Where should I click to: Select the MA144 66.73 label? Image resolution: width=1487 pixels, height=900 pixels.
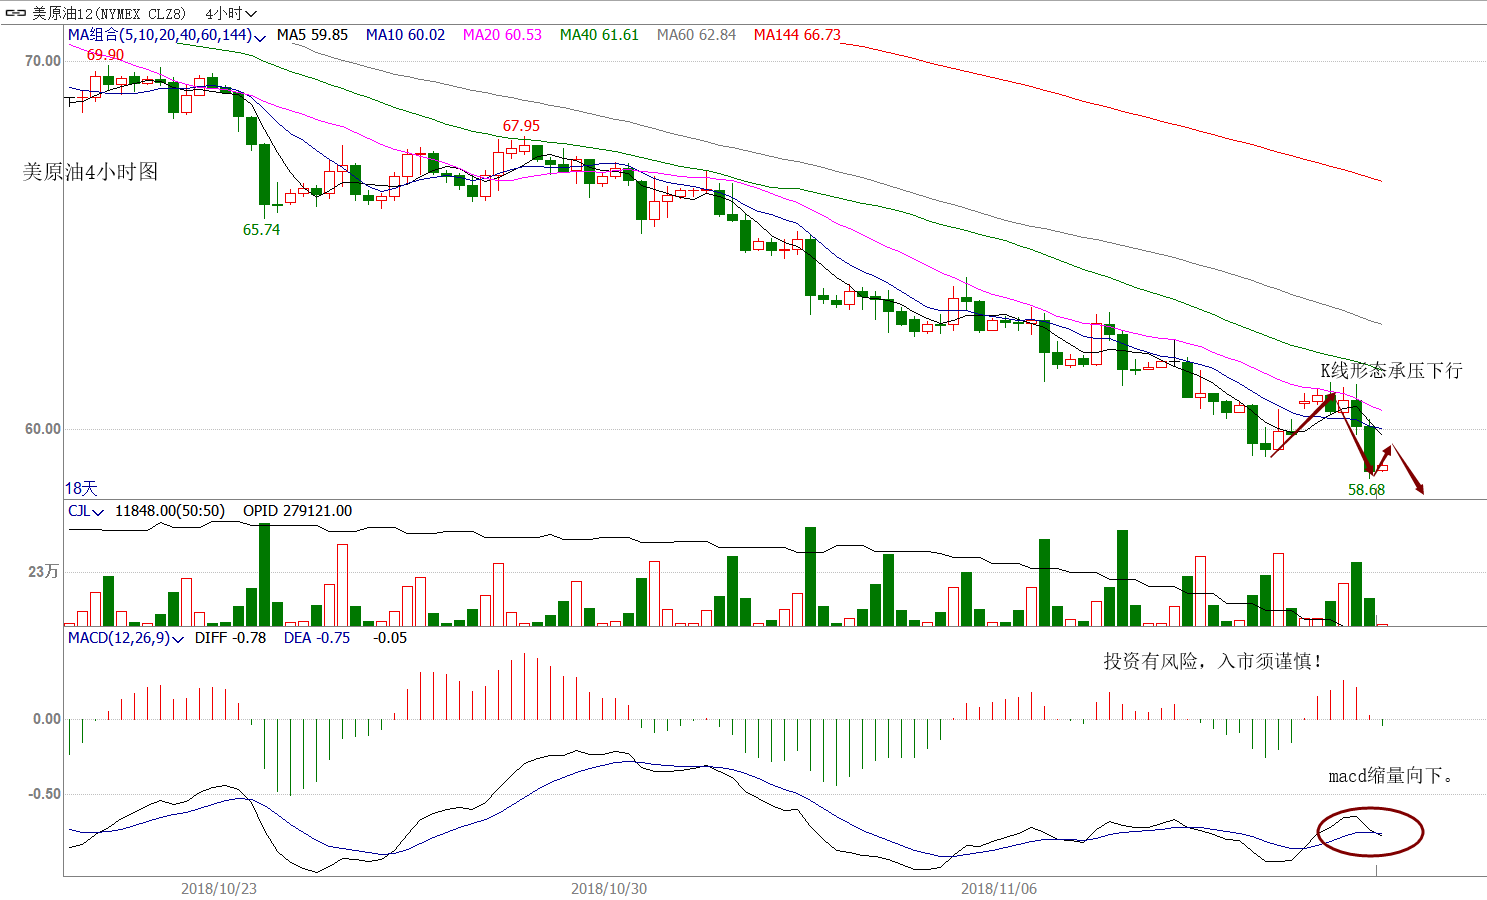pos(797,35)
